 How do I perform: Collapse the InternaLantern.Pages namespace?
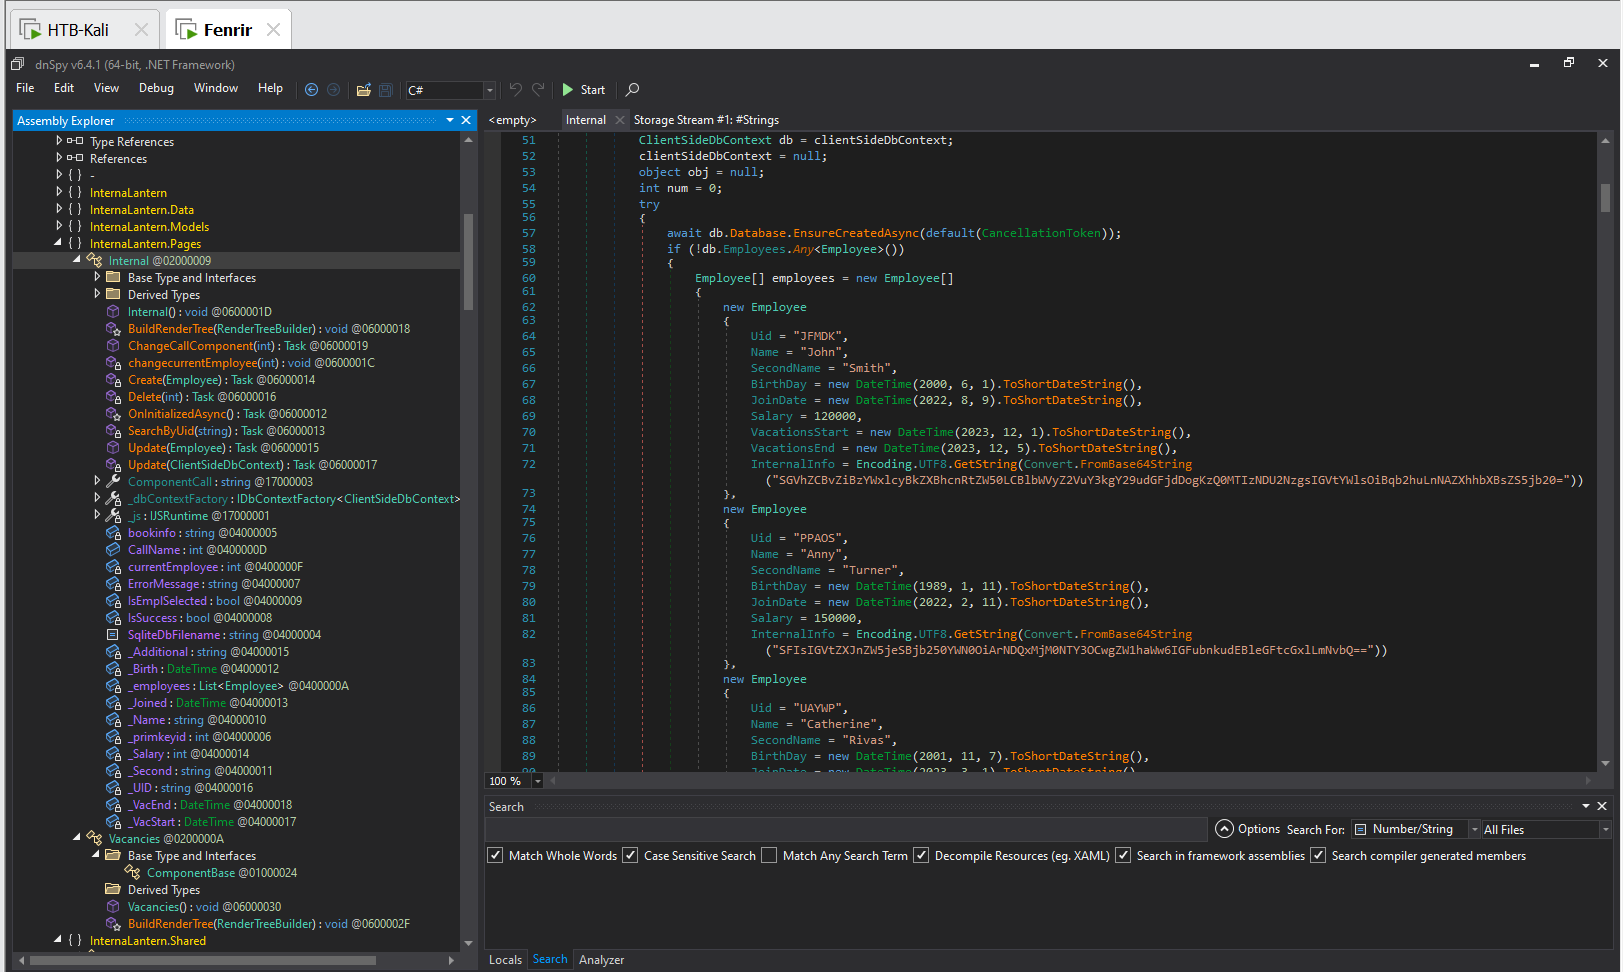pyautogui.click(x=58, y=243)
